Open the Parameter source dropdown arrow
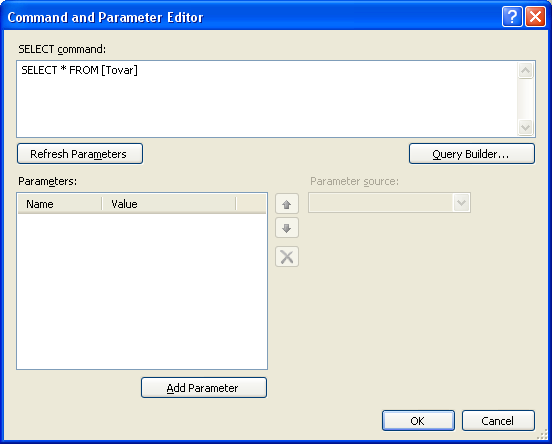This screenshot has height=444, width=552. [x=461, y=203]
